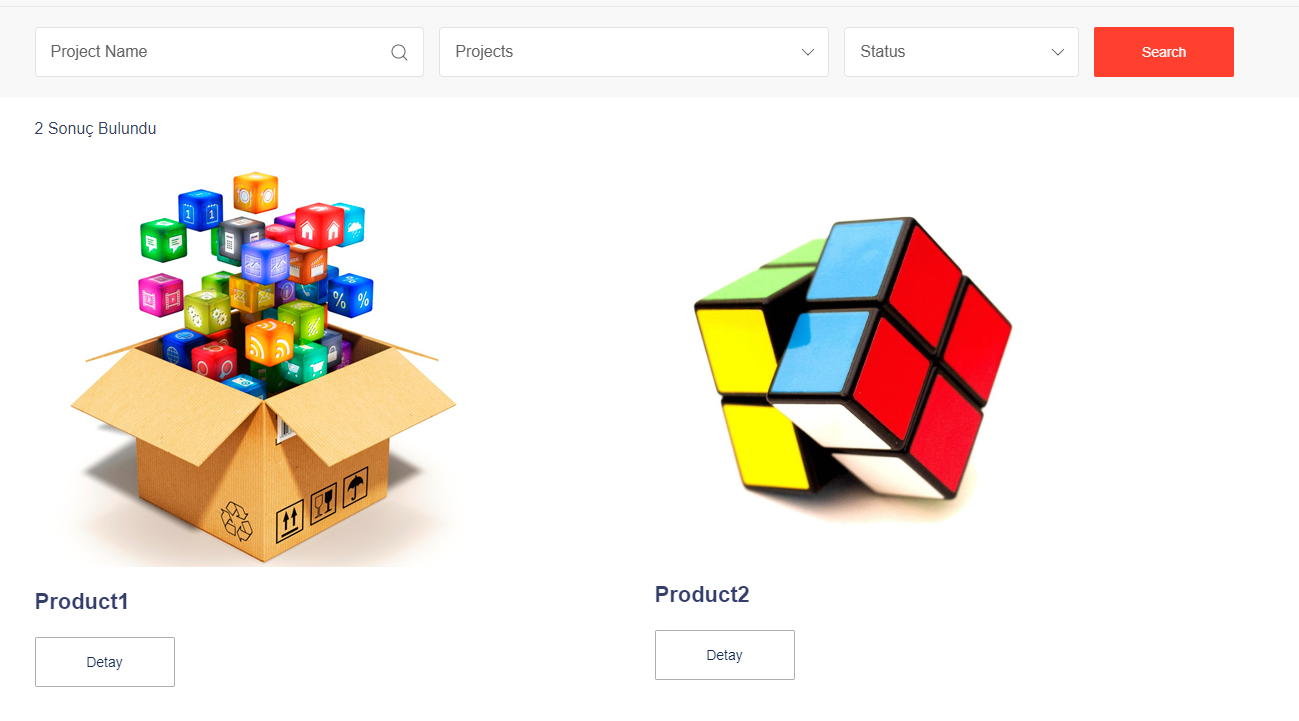Click the magnifier icon in Project Name field
The height and width of the screenshot is (721, 1299).
pos(399,52)
